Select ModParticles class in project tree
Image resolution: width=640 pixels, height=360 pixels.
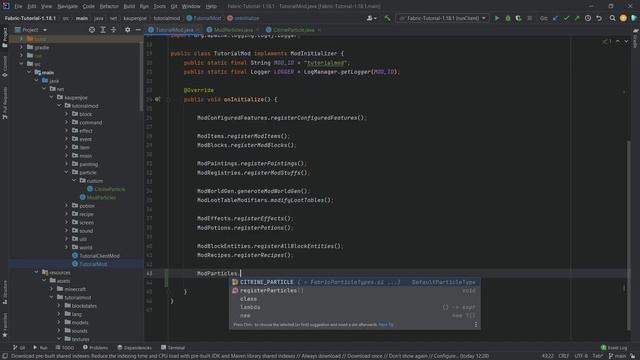tap(98, 197)
